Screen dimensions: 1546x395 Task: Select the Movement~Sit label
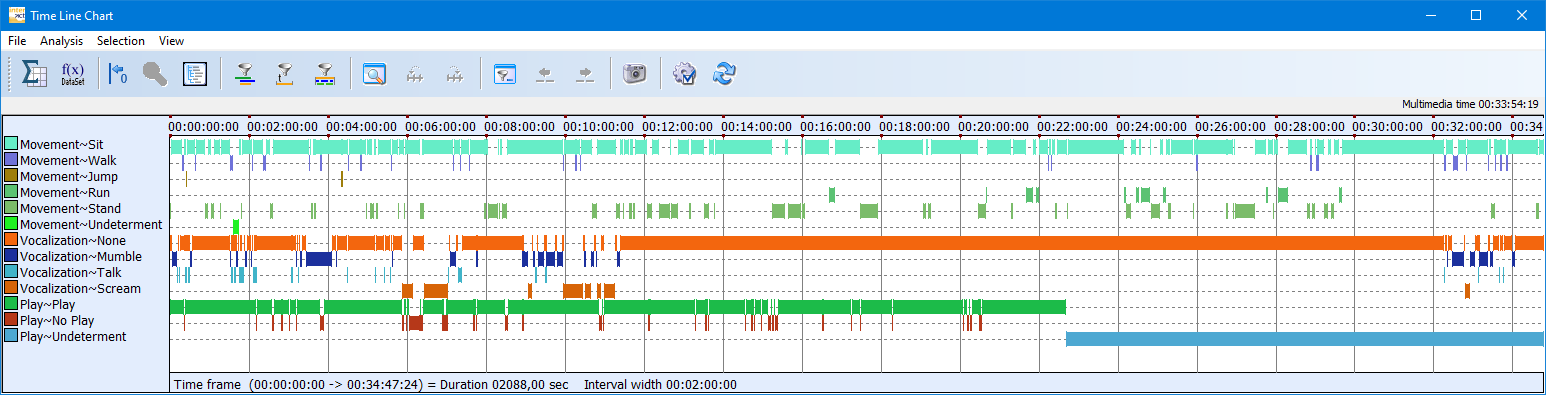tap(61, 145)
